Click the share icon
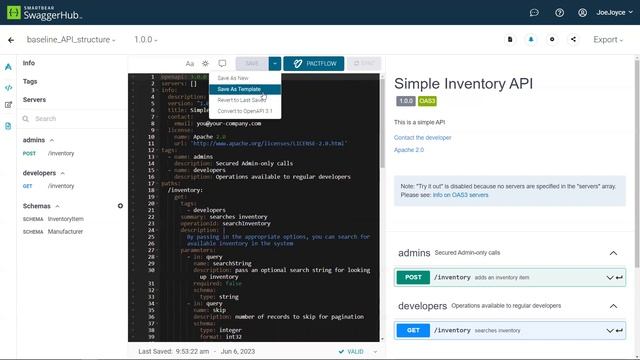 click(x=573, y=40)
